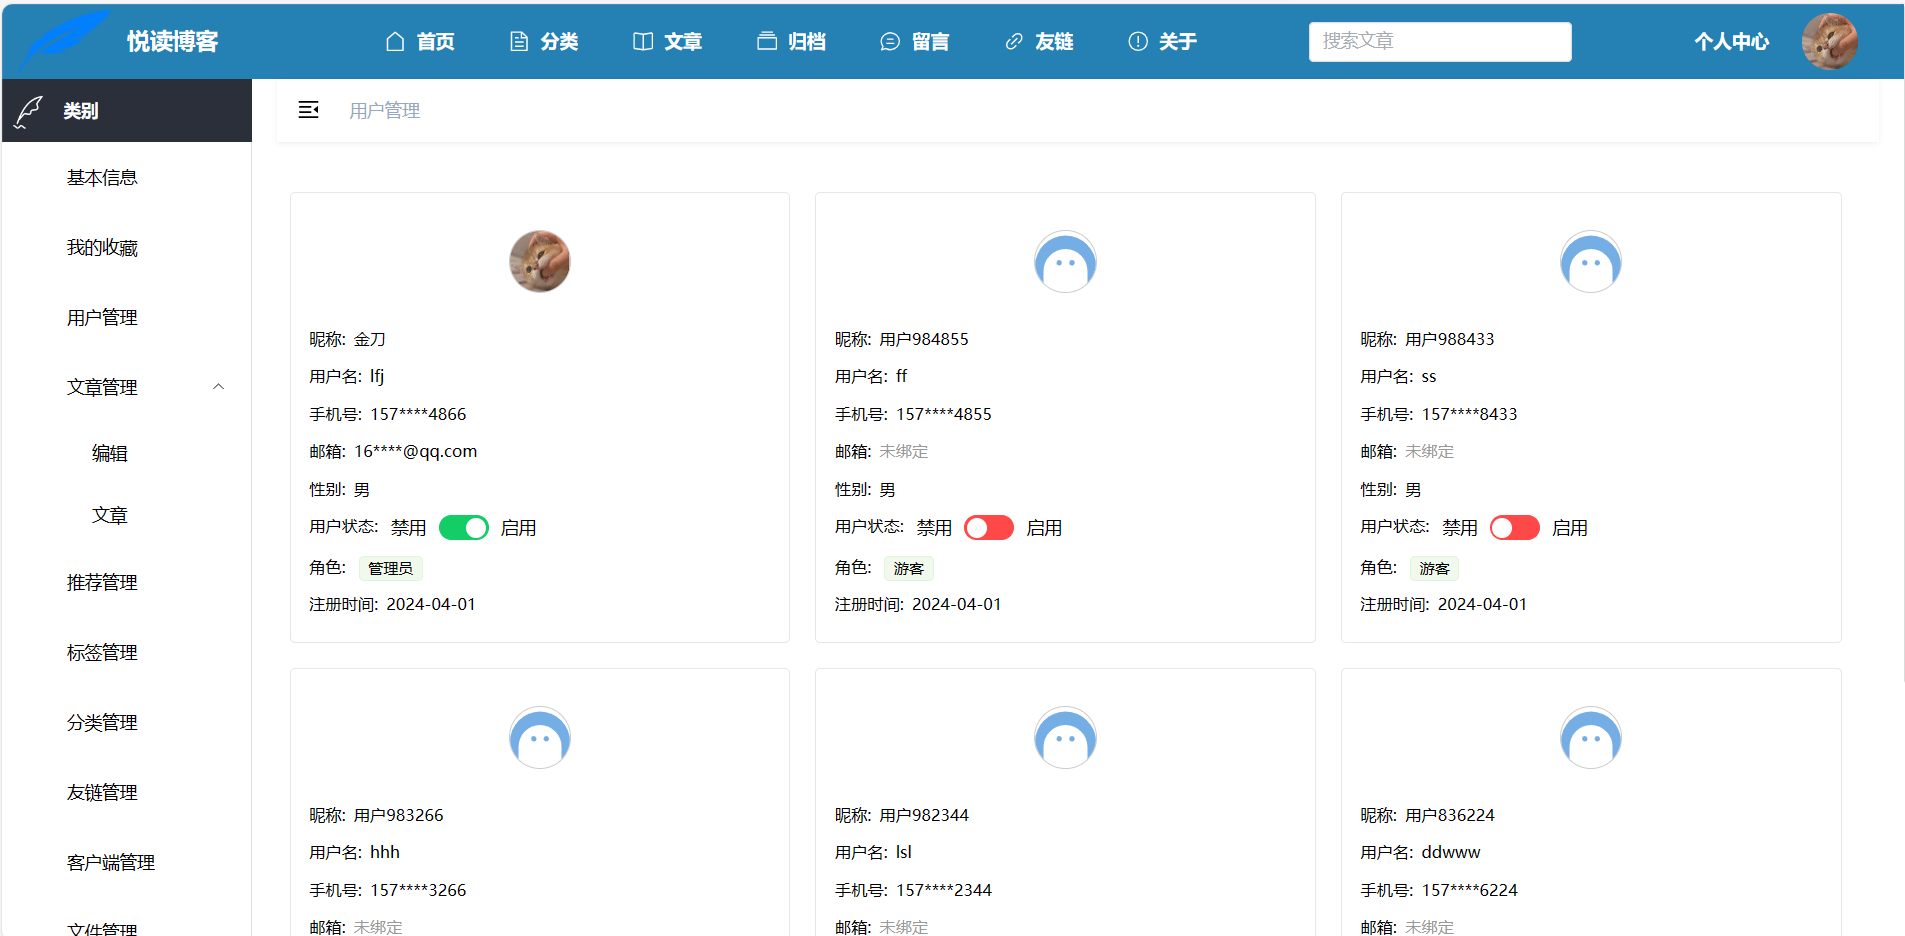
Task: Click 文章管理 sidebar menu label
Action: 102,387
